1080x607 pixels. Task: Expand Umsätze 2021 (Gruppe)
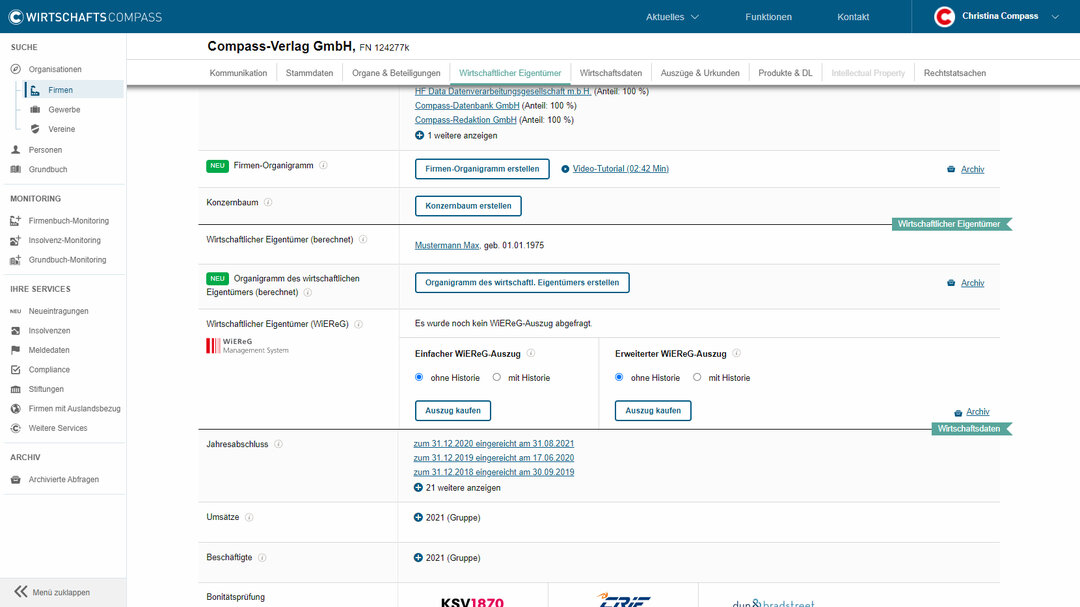click(x=447, y=517)
